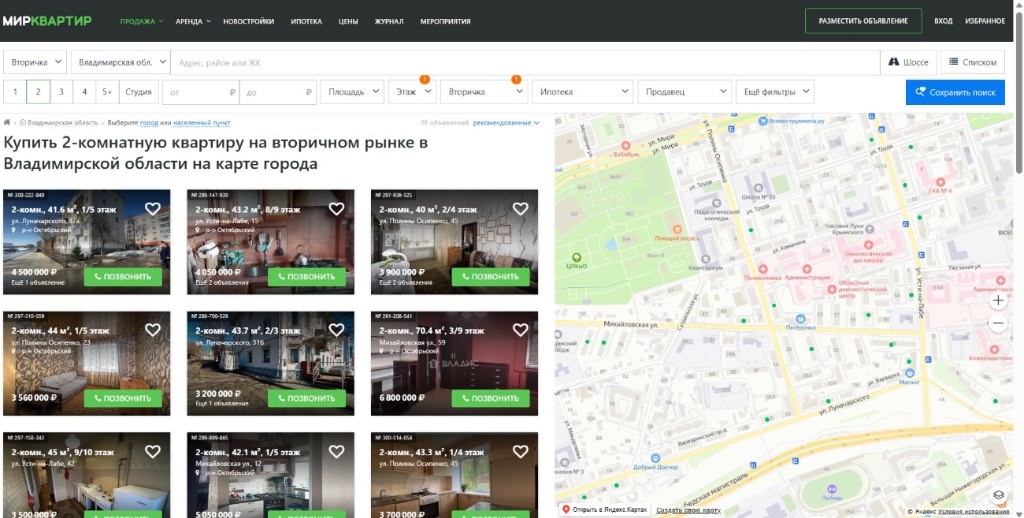
Task: Favorite the 44 м² listing heart
Action: [153, 331]
